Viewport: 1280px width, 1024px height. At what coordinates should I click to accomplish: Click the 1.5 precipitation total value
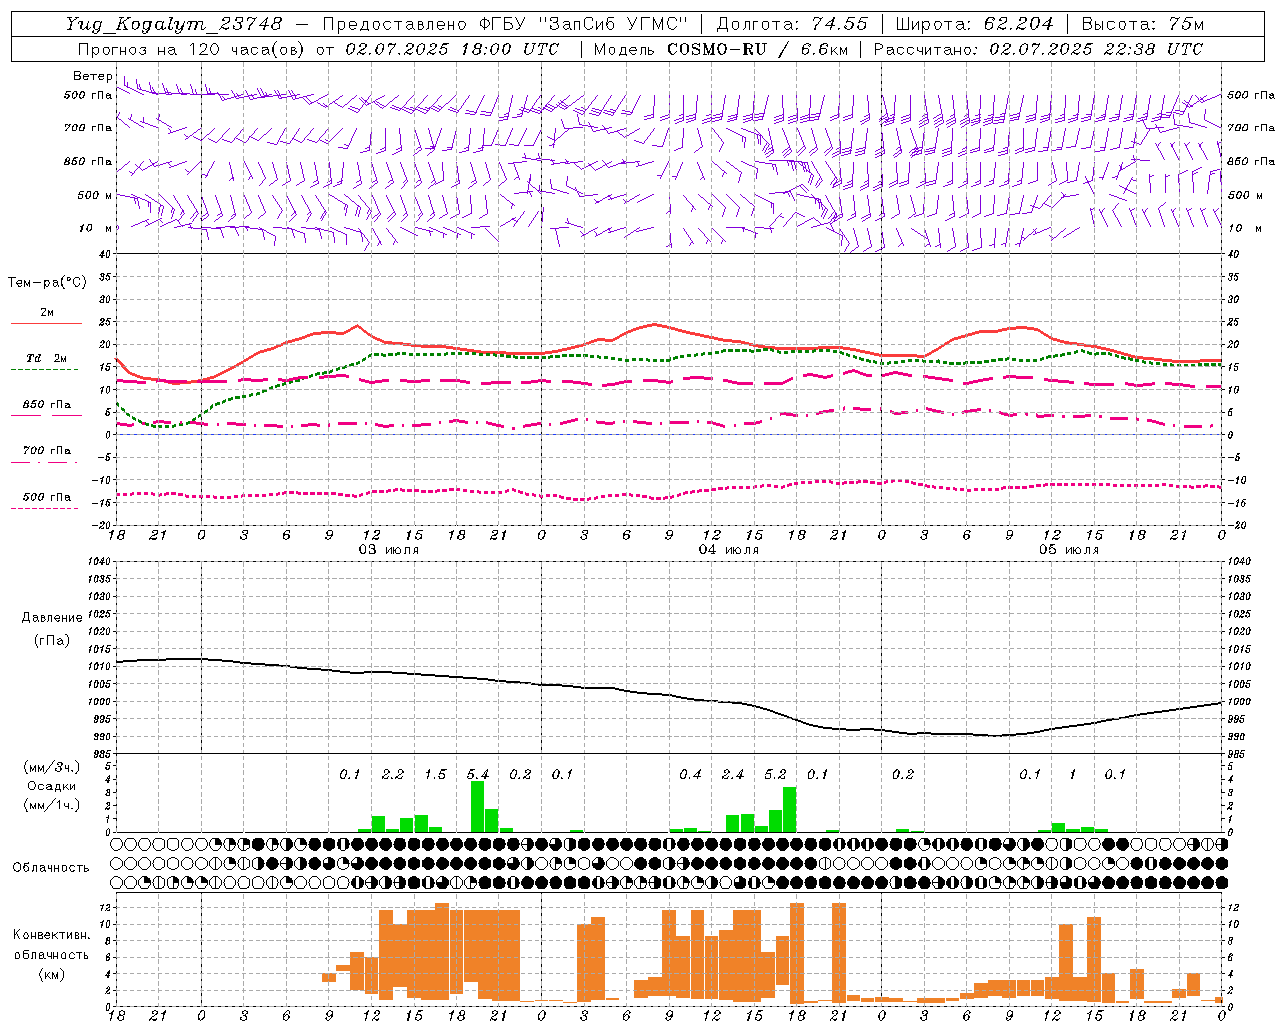[x=435, y=774]
